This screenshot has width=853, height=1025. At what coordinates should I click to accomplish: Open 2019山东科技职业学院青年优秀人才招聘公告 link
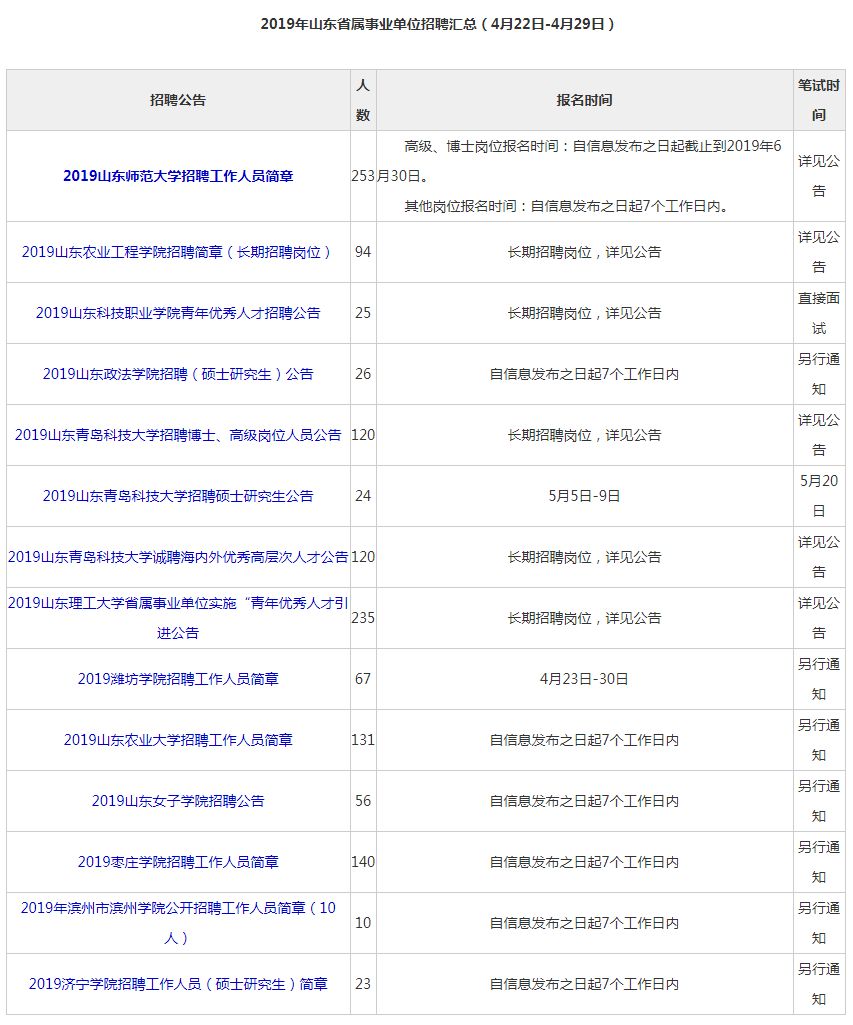[x=178, y=312]
